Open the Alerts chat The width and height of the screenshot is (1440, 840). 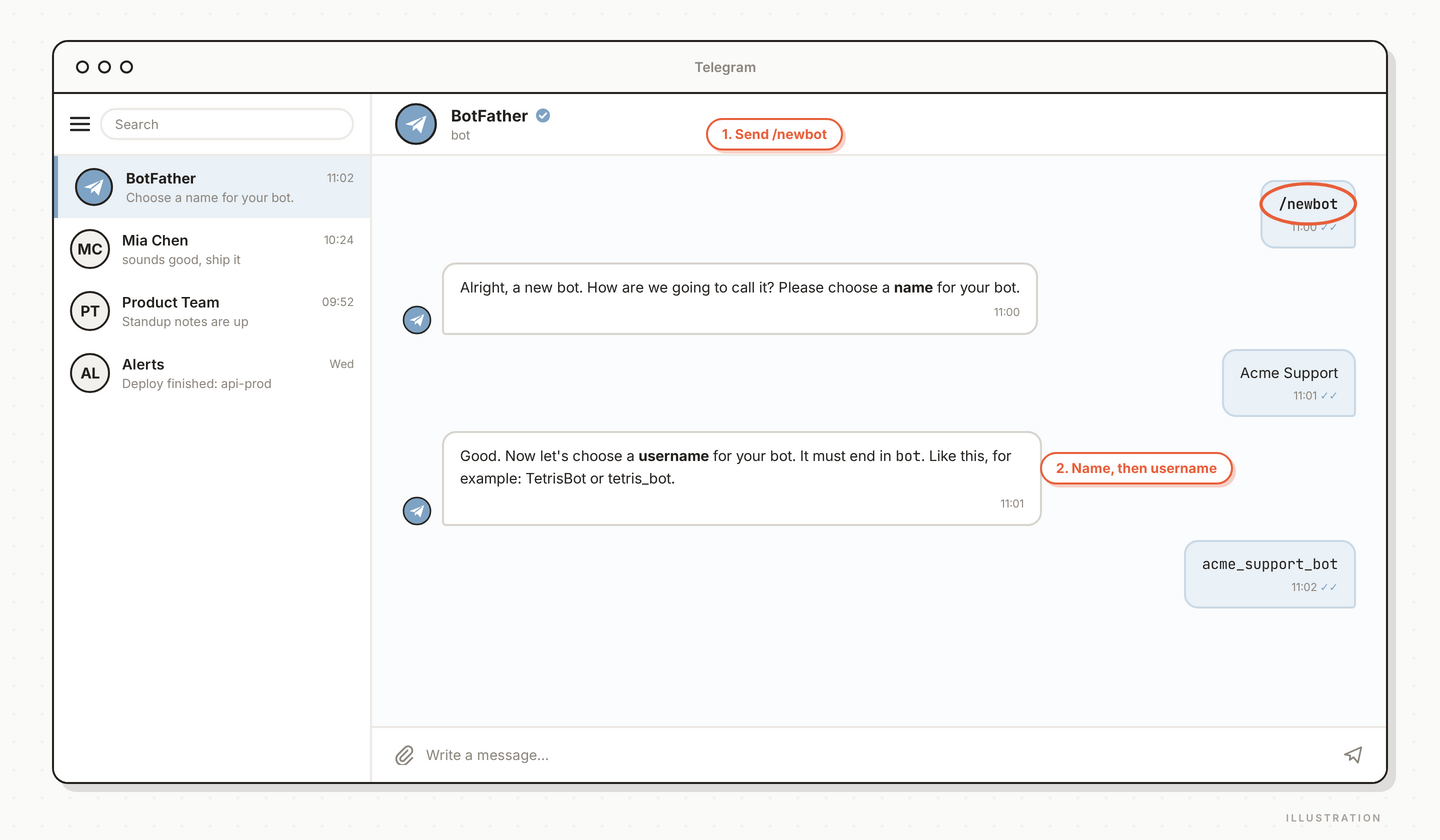pyautogui.click(x=212, y=373)
